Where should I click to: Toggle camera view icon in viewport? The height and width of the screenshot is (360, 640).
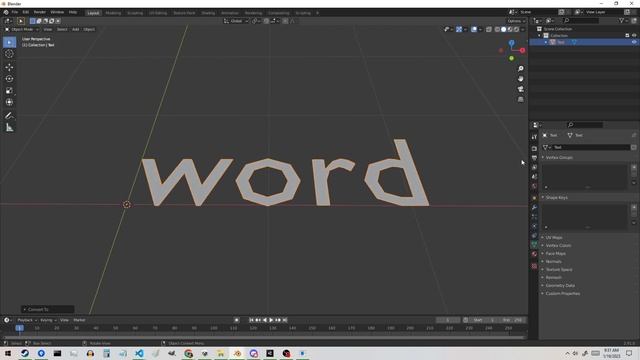pos(520,89)
